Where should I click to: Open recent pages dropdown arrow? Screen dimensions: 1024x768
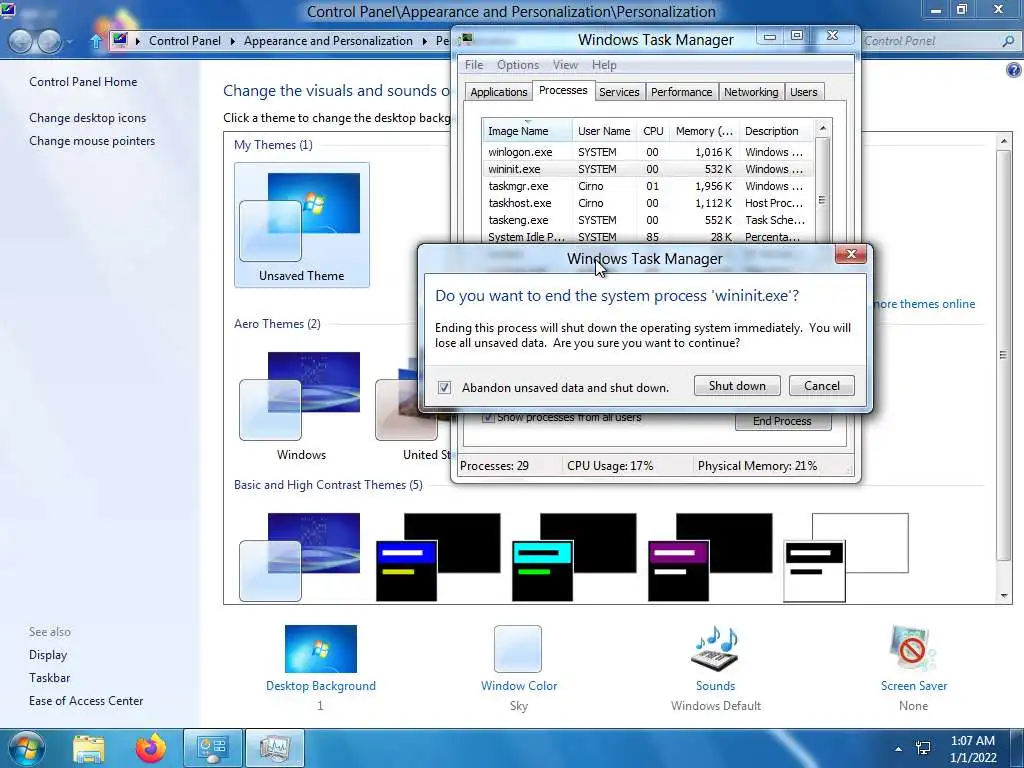tap(69, 42)
